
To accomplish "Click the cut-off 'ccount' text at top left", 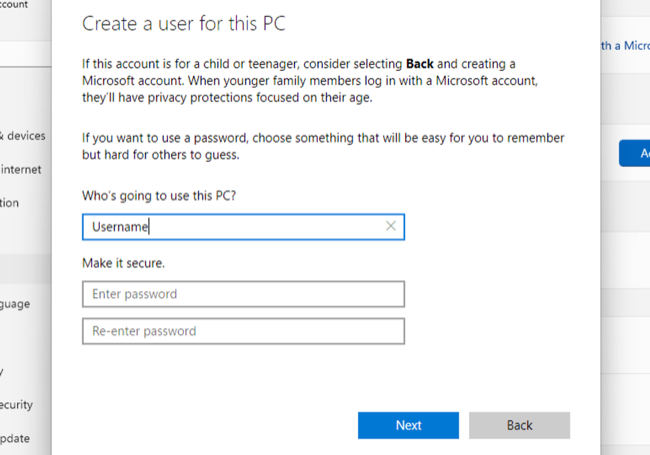I will [x=14, y=5].
